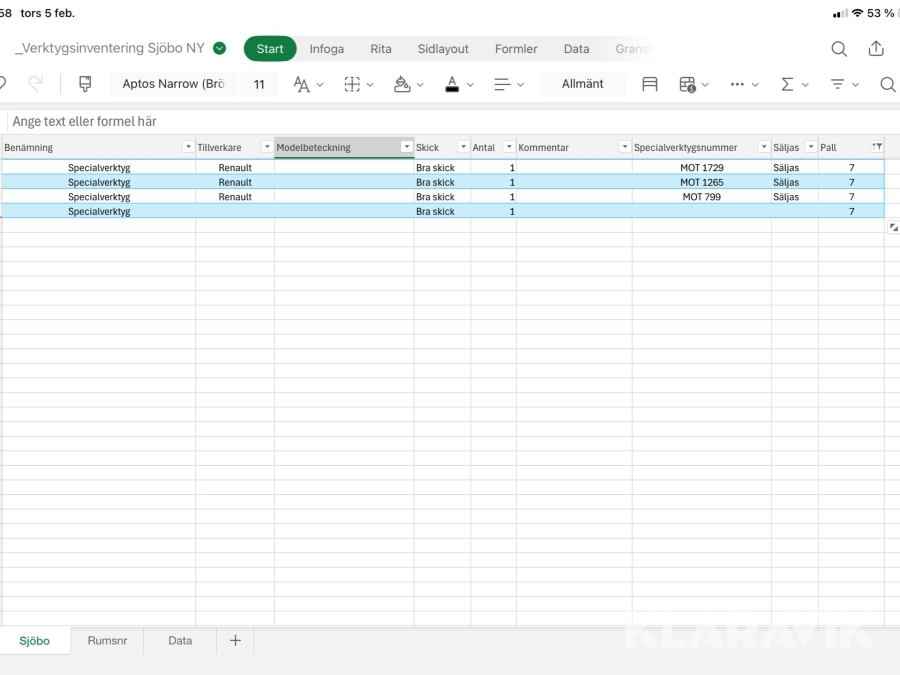Tap the format painter icon
900x675 pixels.
pyautogui.click(x=85, y=84)
